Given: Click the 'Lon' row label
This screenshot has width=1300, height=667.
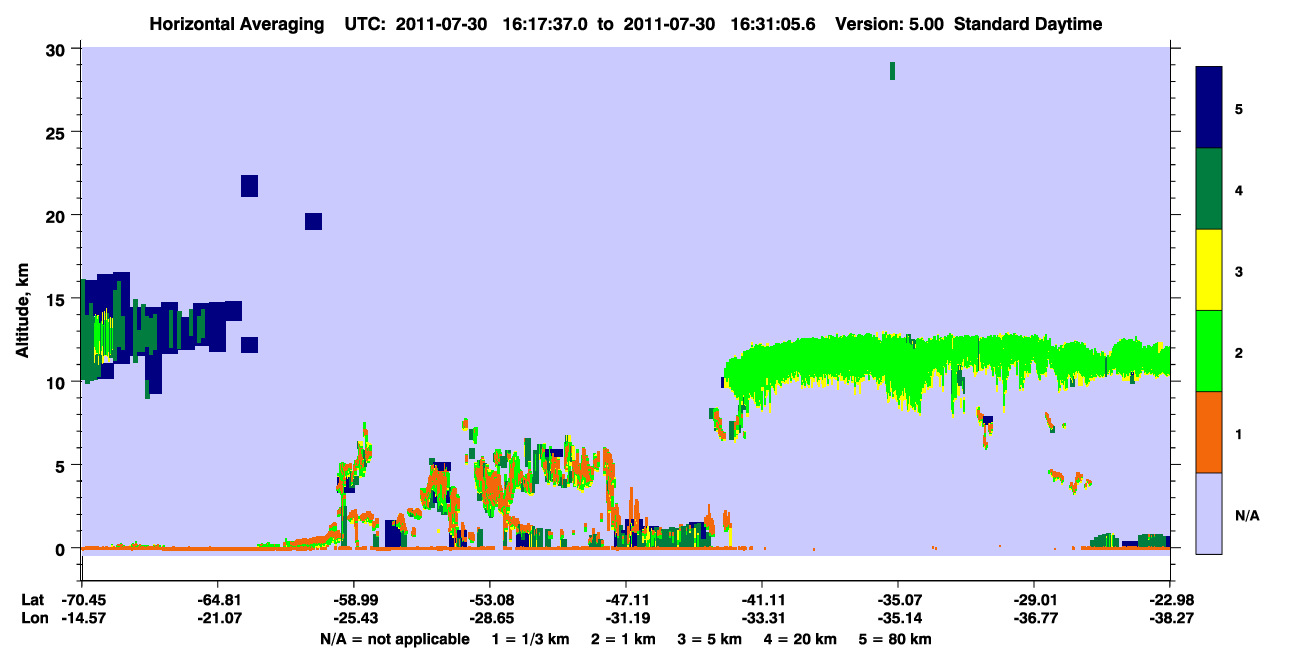Looking at the screenshot, I should tap(34, 619).
